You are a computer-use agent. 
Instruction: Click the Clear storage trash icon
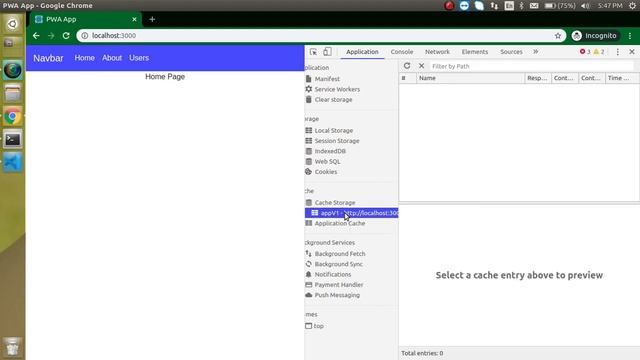coord(309,99)
